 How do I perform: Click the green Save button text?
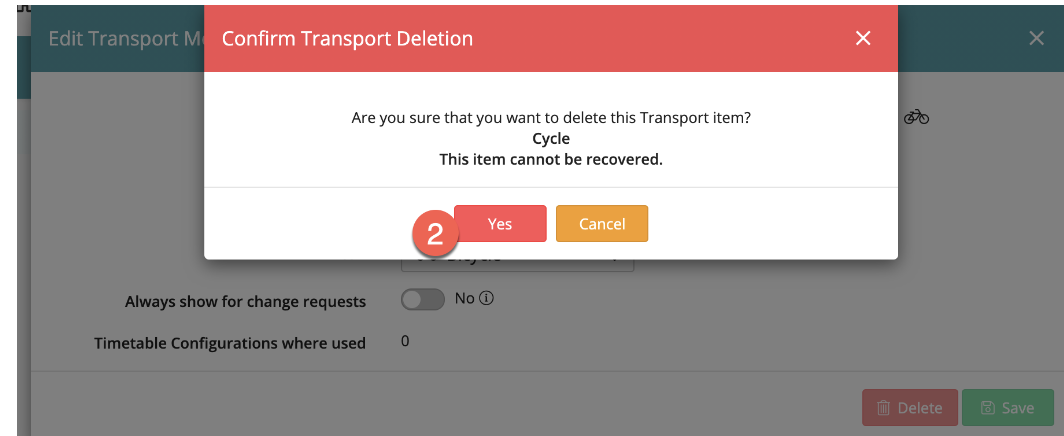point(1018,408)
